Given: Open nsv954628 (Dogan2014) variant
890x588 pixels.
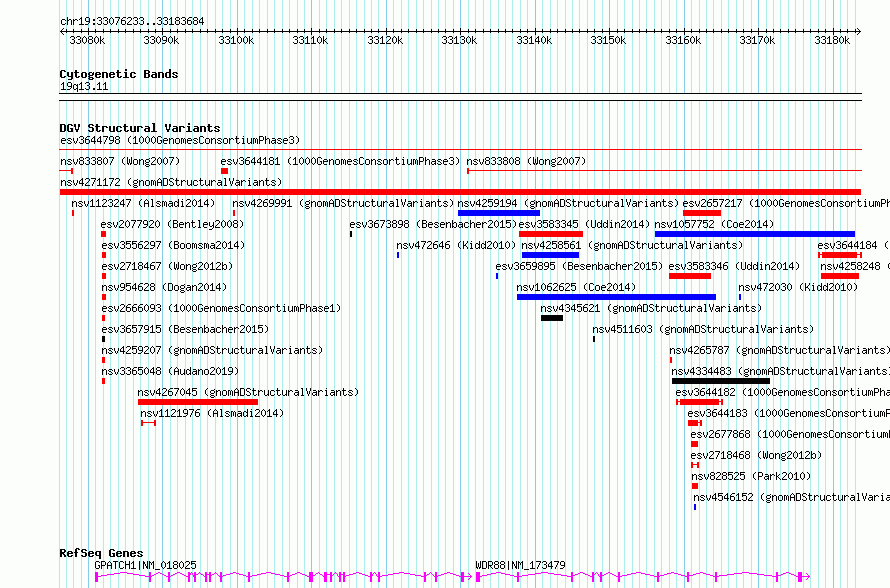Looking at the screenshot, I should 164,287.
